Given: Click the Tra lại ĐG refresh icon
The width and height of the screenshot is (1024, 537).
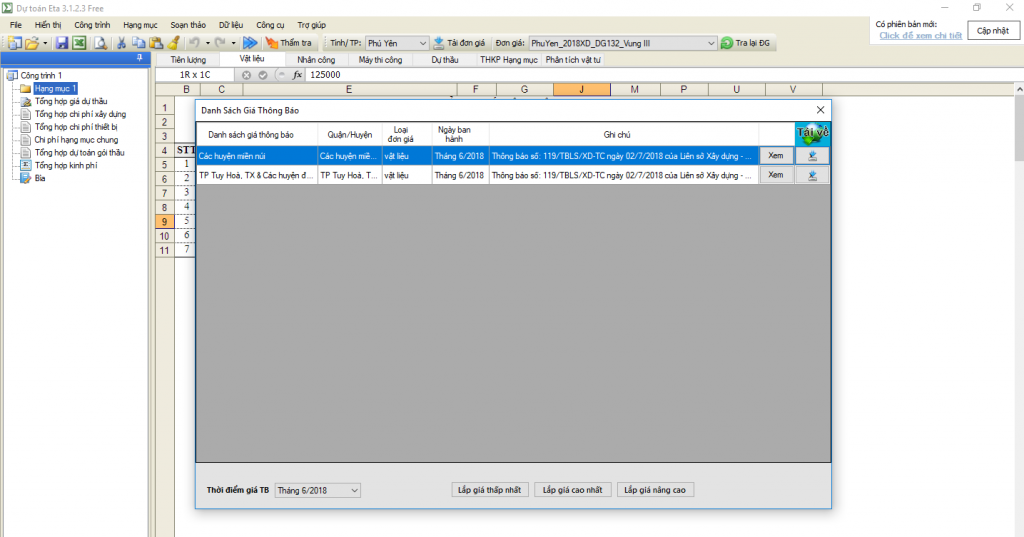Looking at the screenshot, I should click(727, 43).
